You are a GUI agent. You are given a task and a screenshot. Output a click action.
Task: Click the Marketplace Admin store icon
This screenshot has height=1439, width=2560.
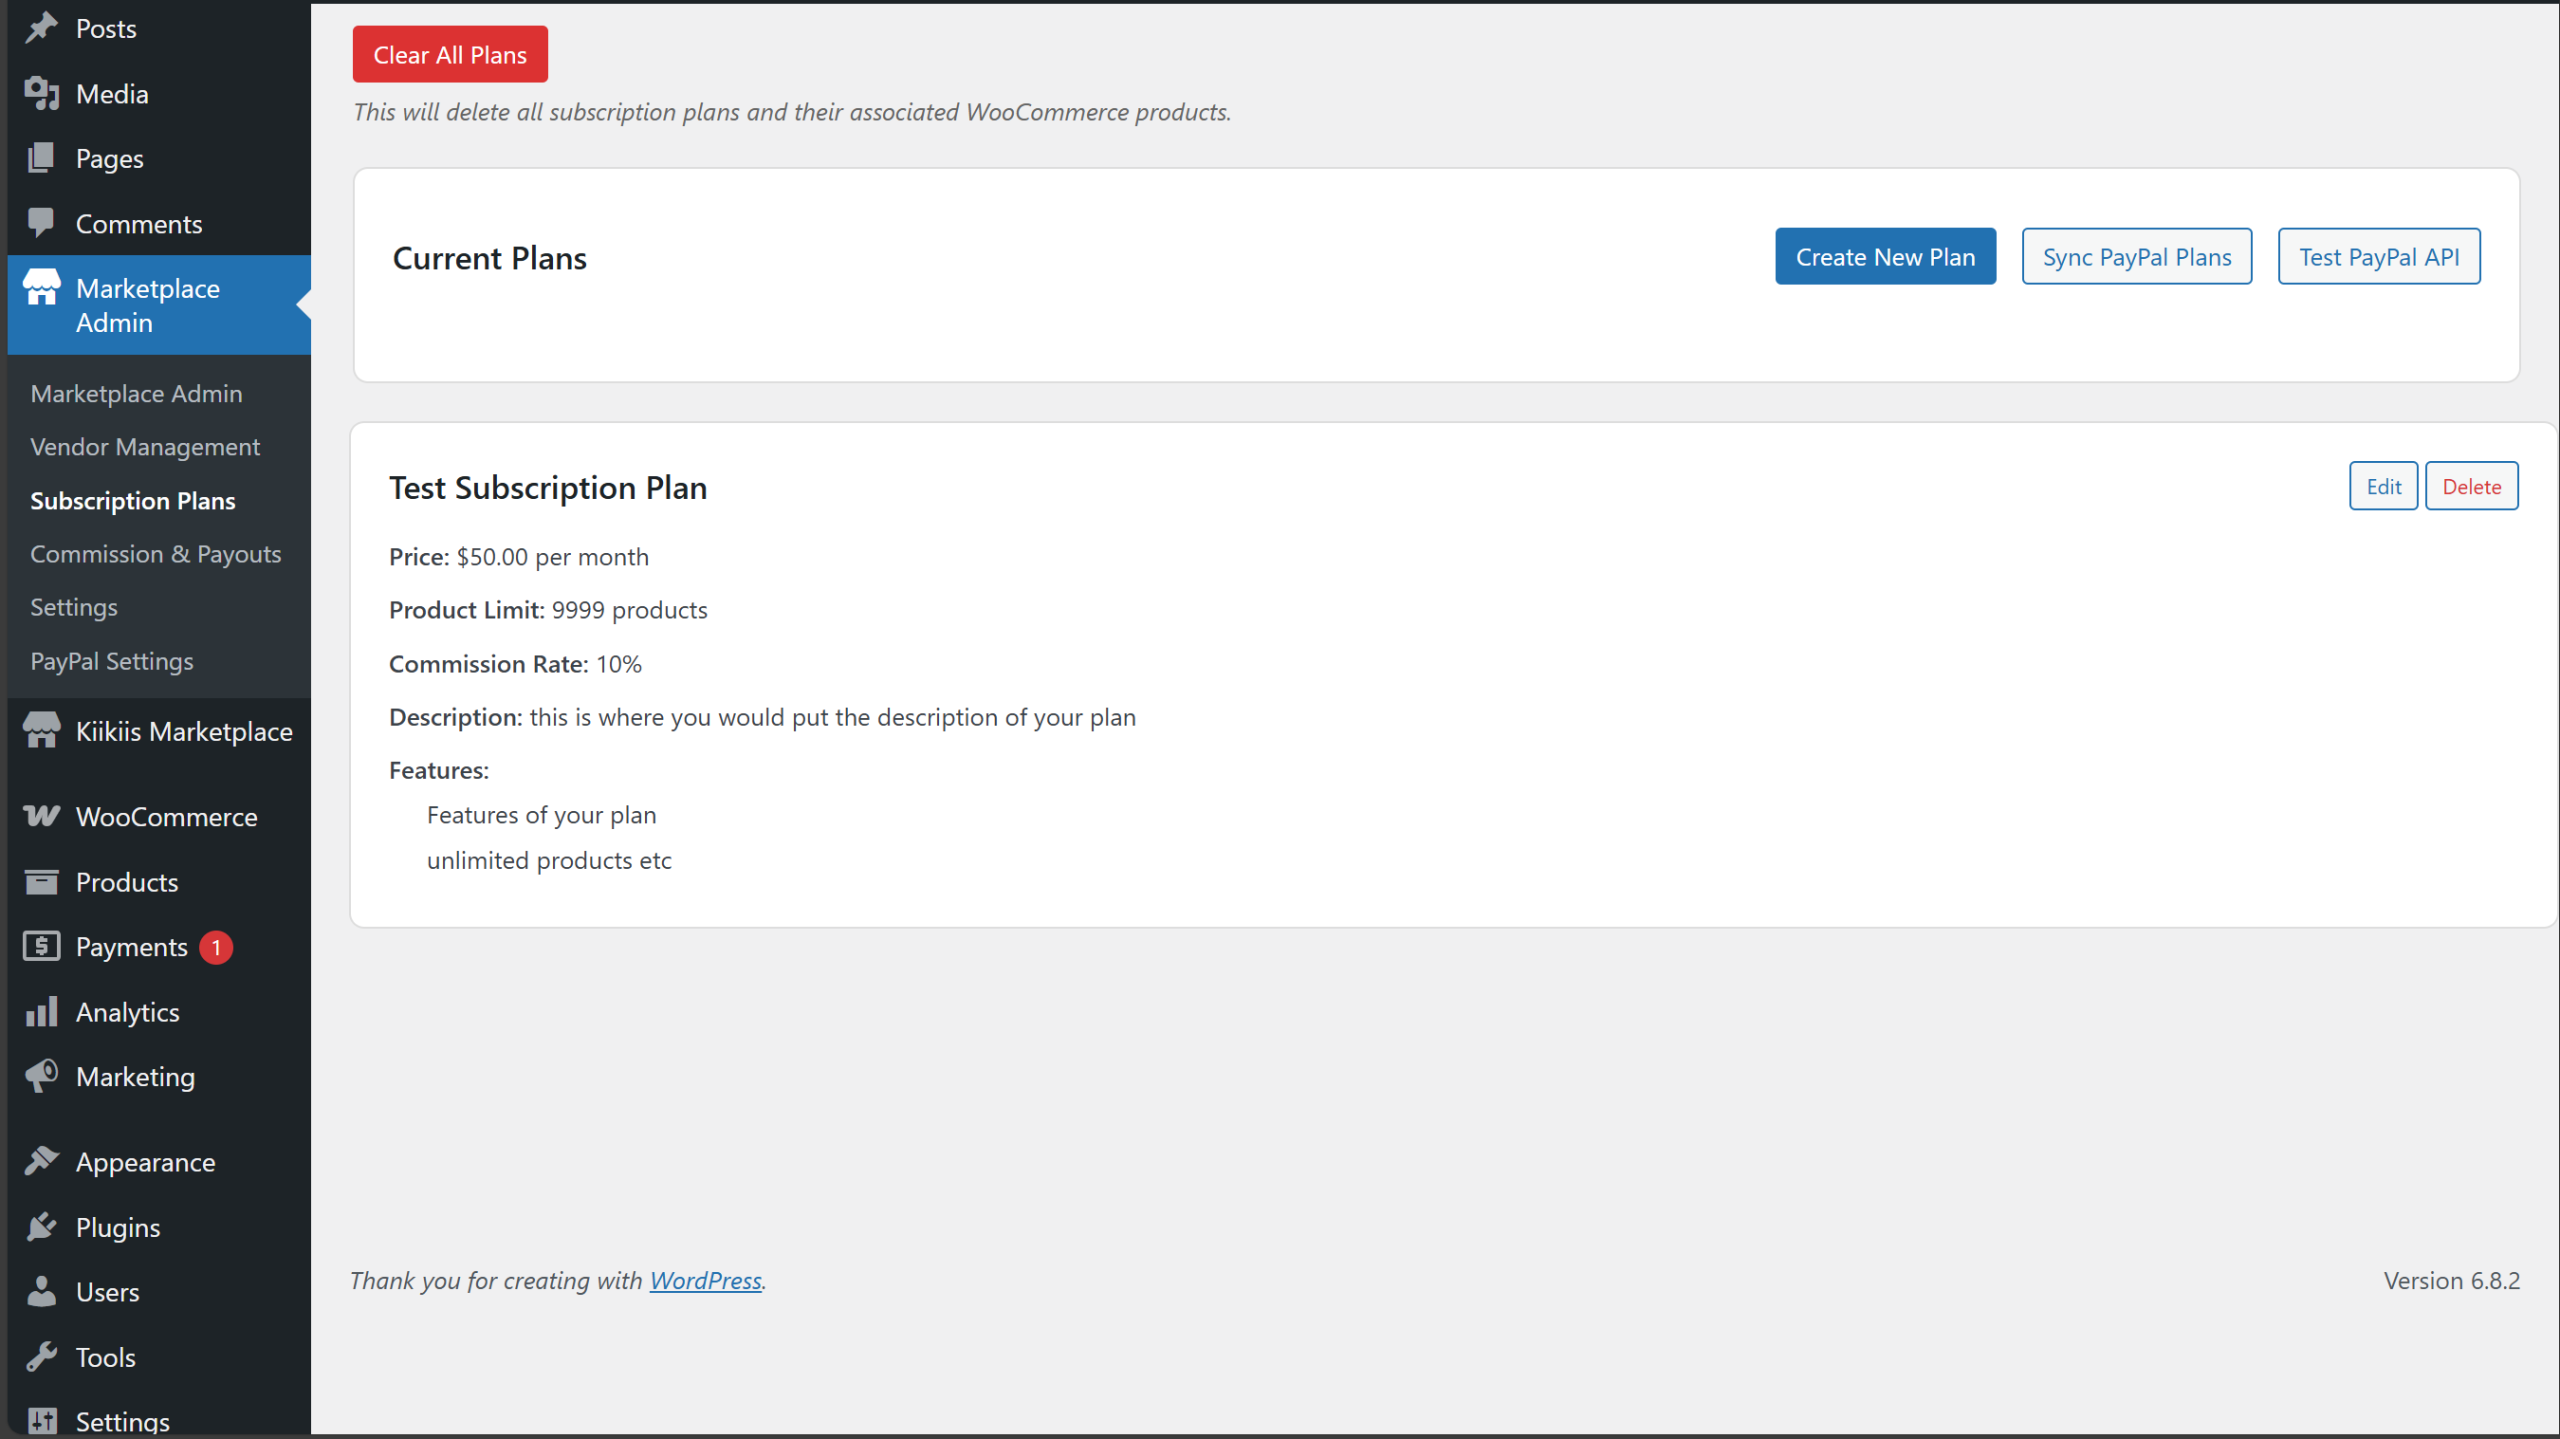(x=41, y=288)
